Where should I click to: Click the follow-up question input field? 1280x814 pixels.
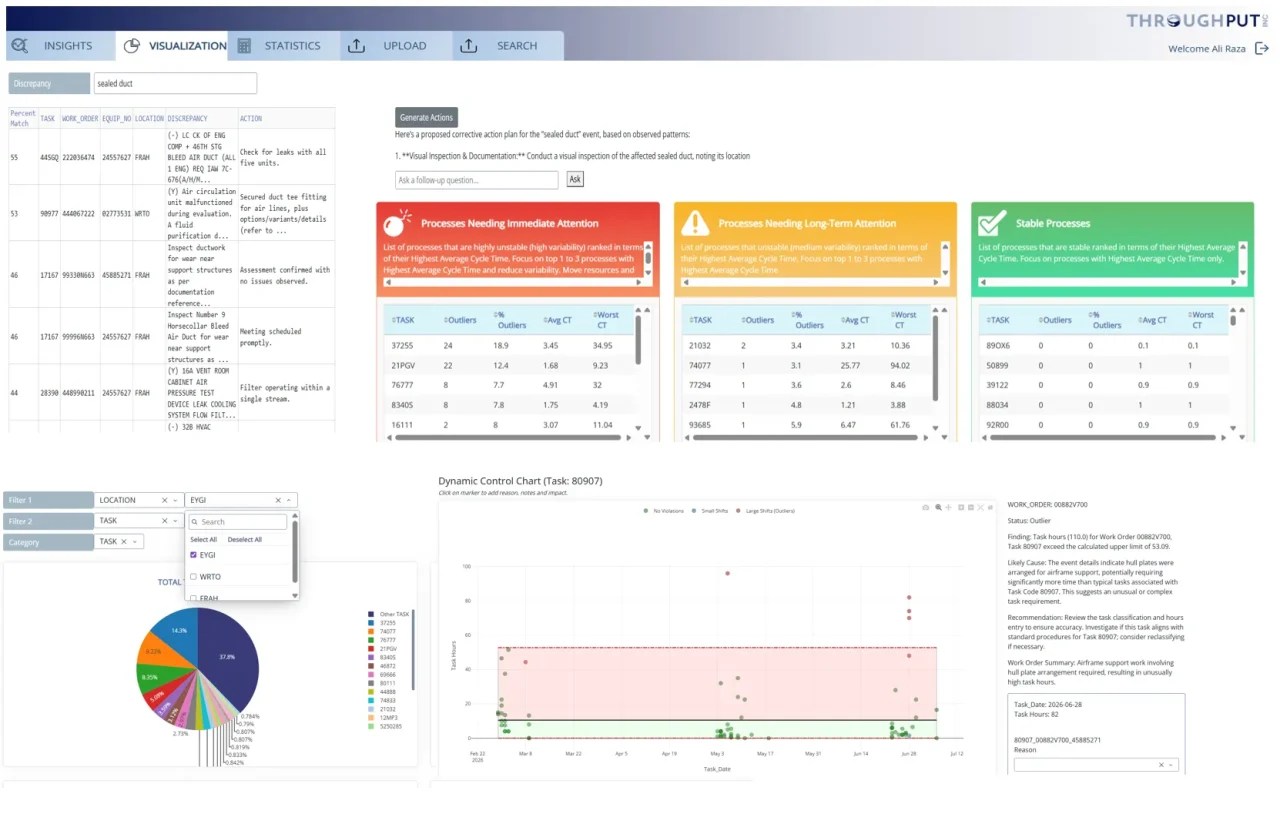(x=477, y=180)
